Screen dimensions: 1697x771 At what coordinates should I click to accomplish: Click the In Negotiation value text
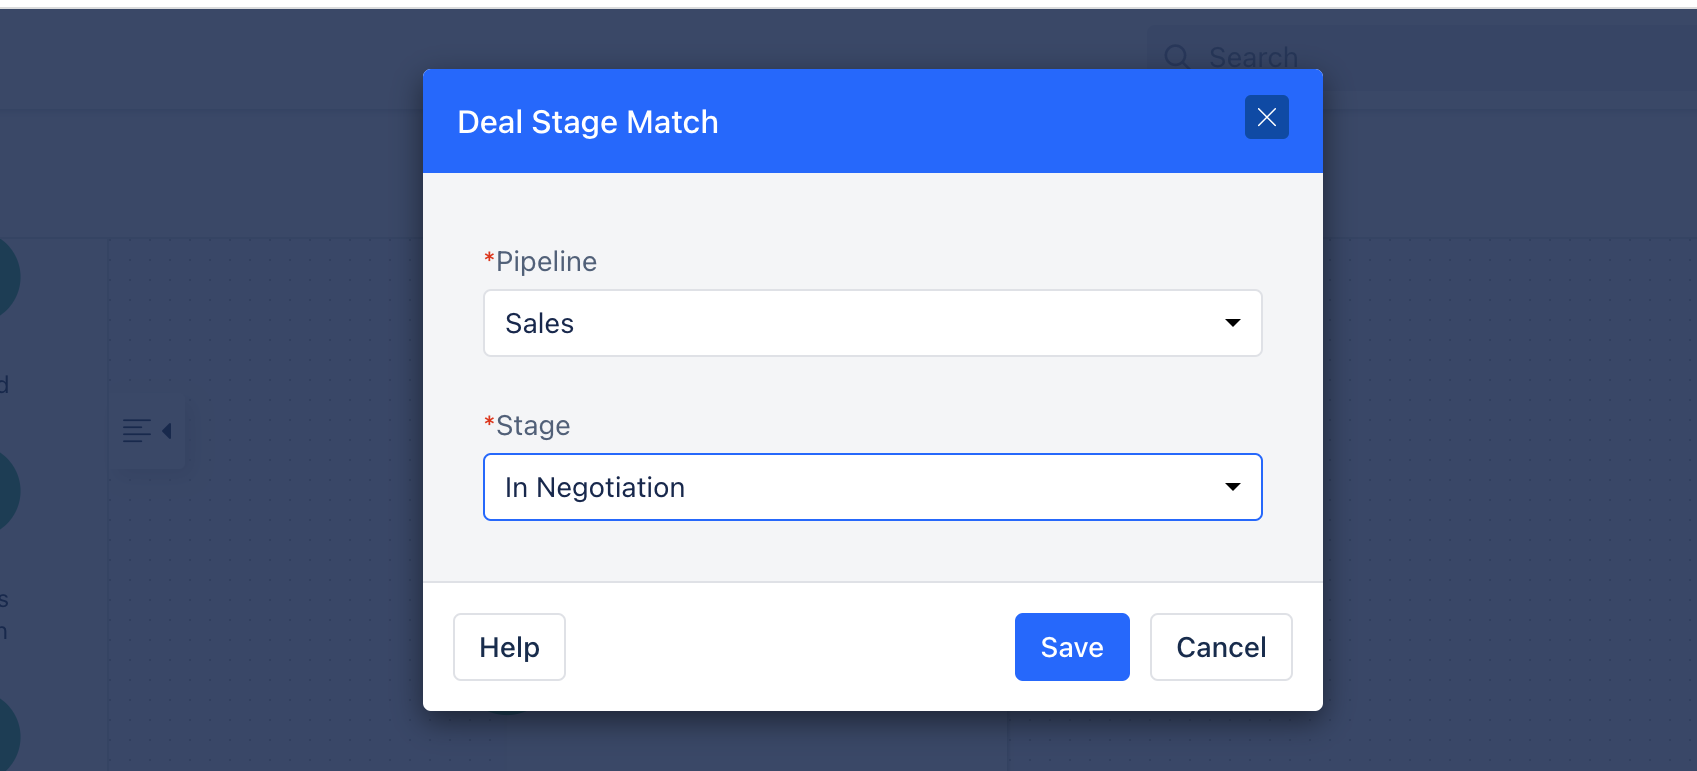(x=595, y=487)
